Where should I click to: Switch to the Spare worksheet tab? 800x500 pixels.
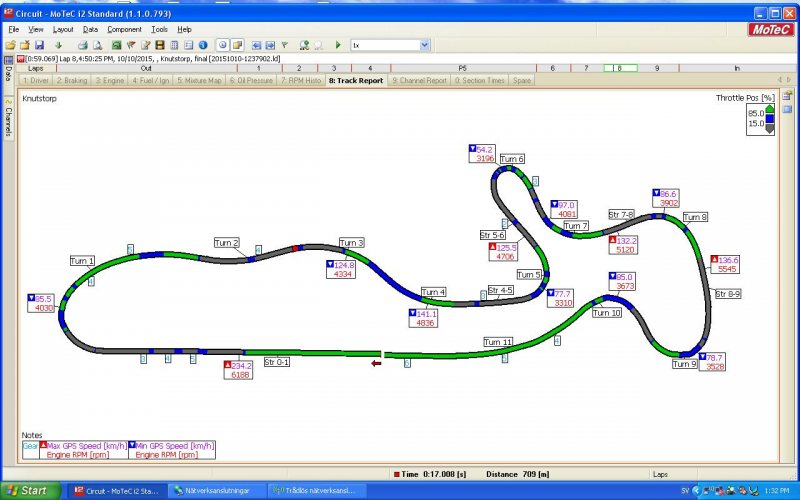521,80
